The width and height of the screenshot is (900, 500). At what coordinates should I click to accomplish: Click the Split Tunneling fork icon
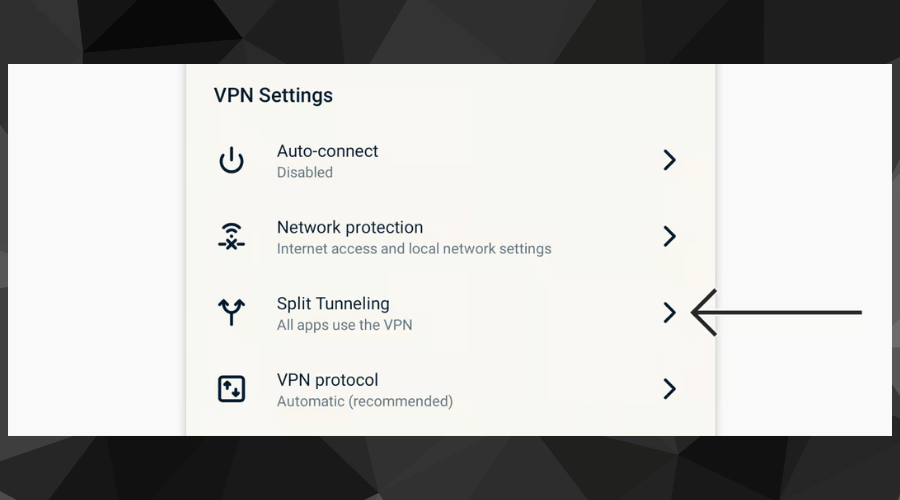tap(231, 312)
